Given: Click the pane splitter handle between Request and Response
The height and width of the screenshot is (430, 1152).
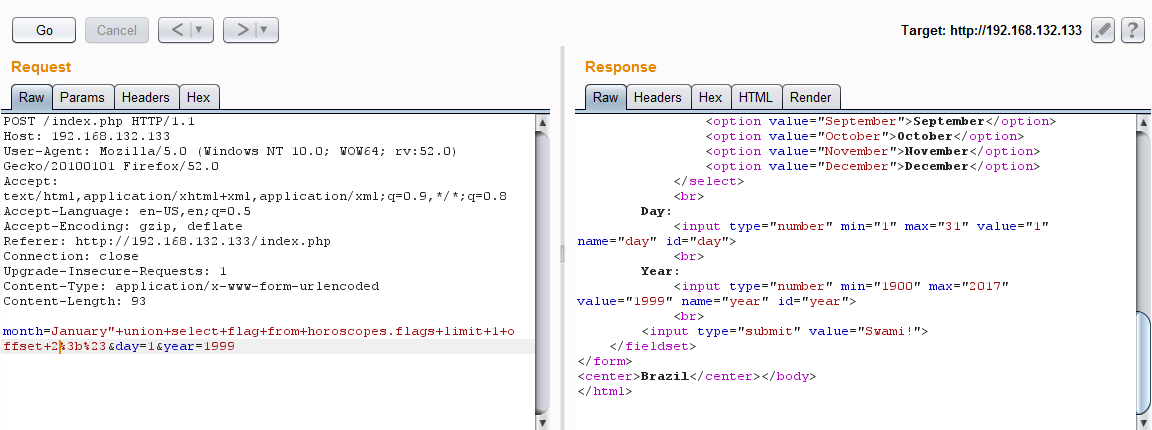Looking at the screenshot, I should pos(563,254).
